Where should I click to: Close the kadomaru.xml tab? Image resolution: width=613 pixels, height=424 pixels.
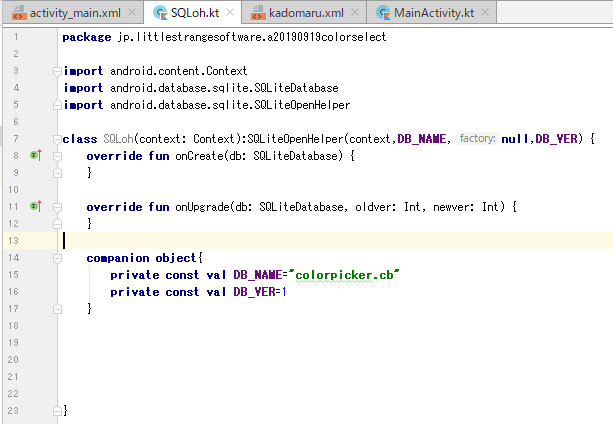355,13
